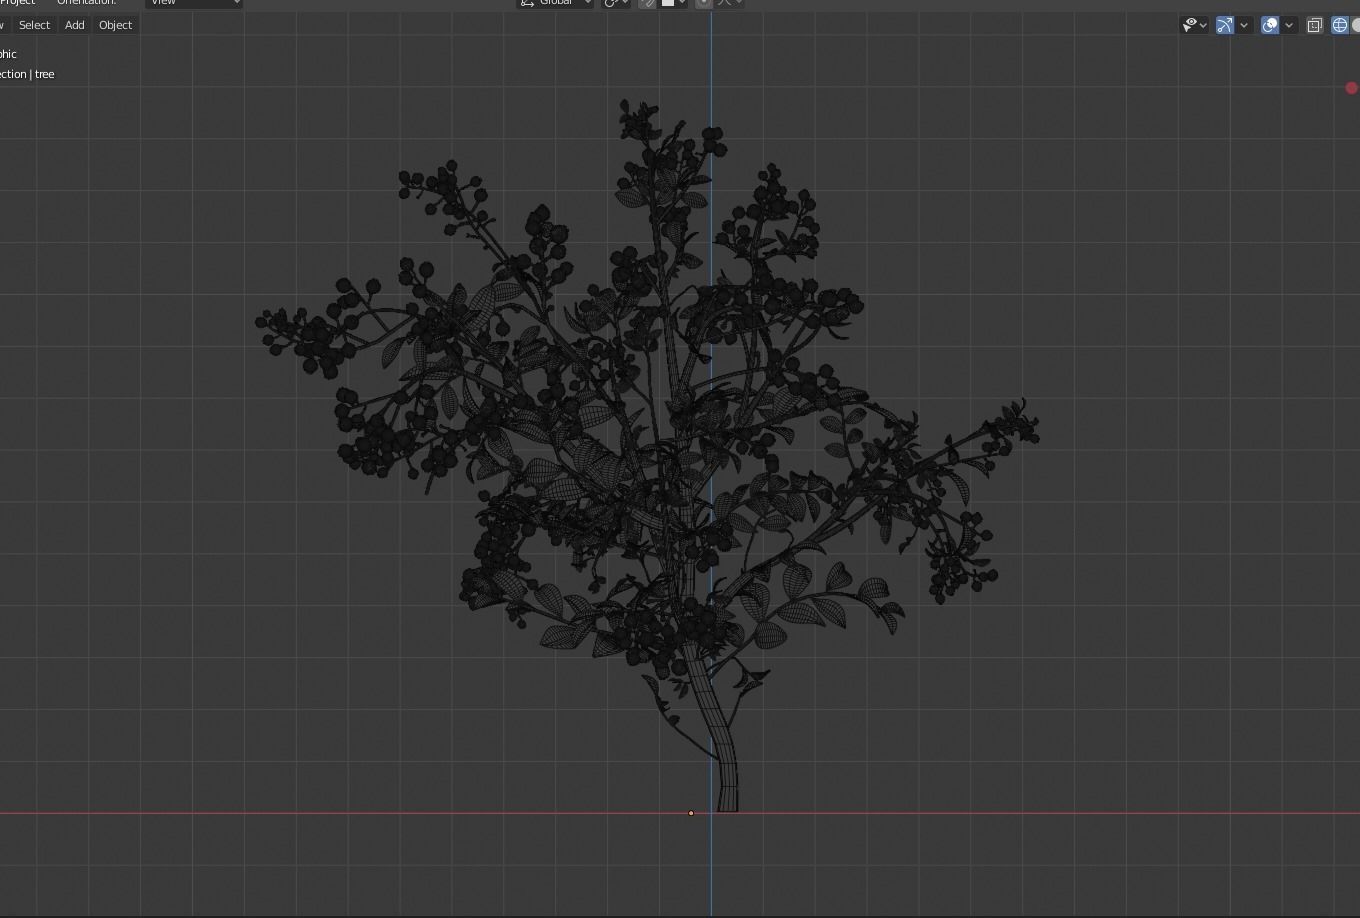
Task: Toggle the show gizmo button
Action: (1224, 25)
